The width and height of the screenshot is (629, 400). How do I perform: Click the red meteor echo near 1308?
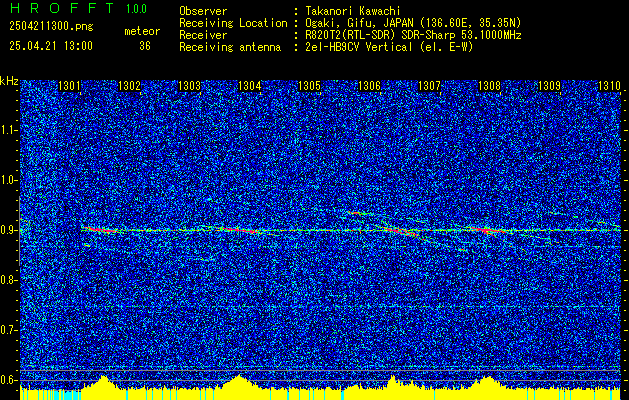[487, 230]
